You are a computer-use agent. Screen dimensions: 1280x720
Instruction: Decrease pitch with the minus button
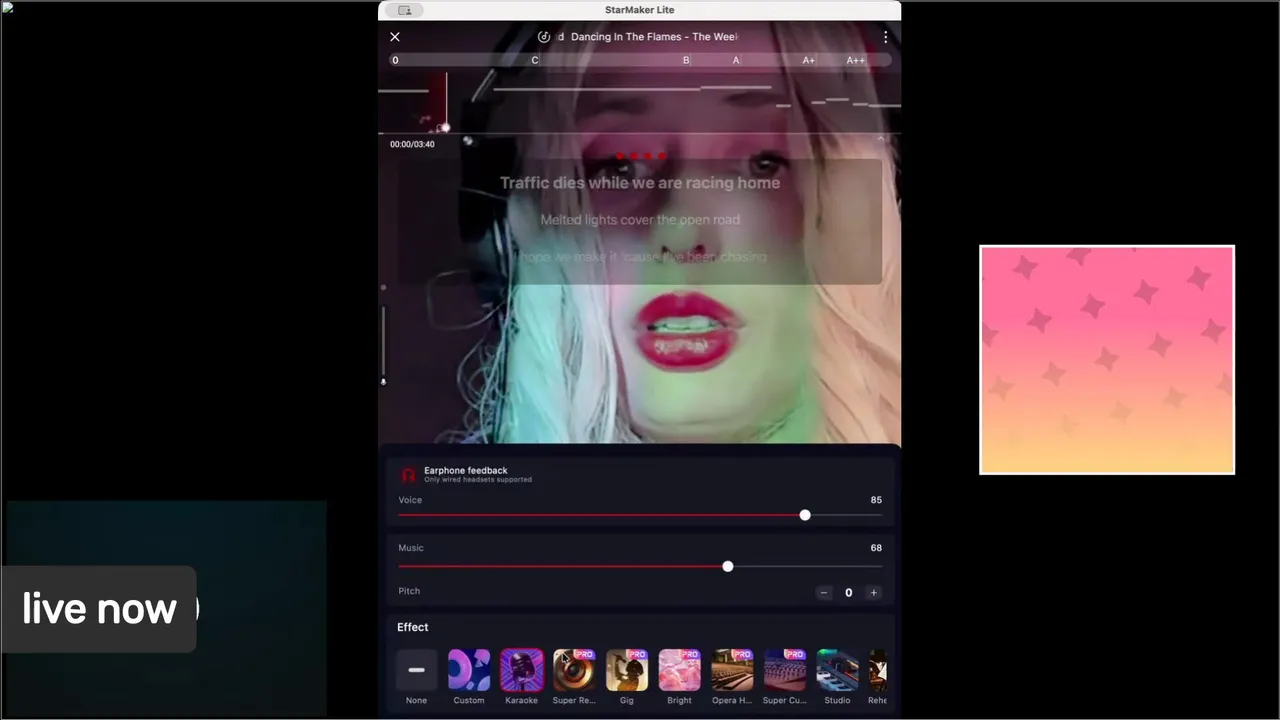coord(824,592)
